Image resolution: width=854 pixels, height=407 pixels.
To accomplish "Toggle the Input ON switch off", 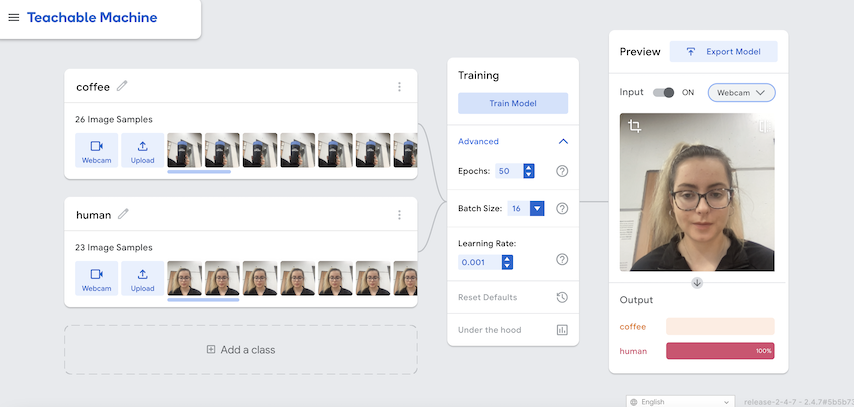I will [664, 92].
